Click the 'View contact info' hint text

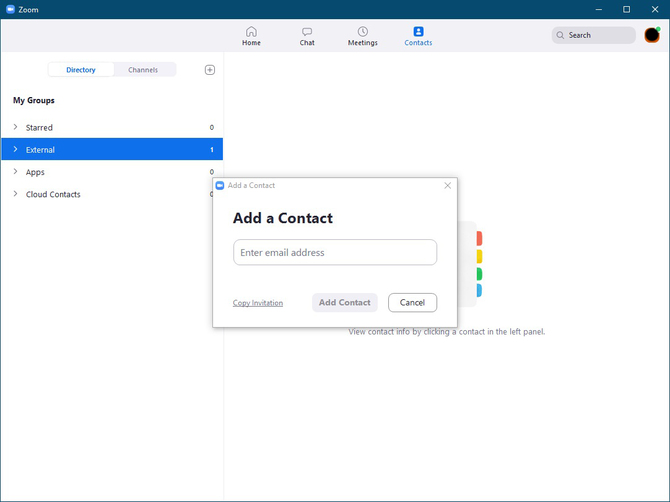pos(447,332)
